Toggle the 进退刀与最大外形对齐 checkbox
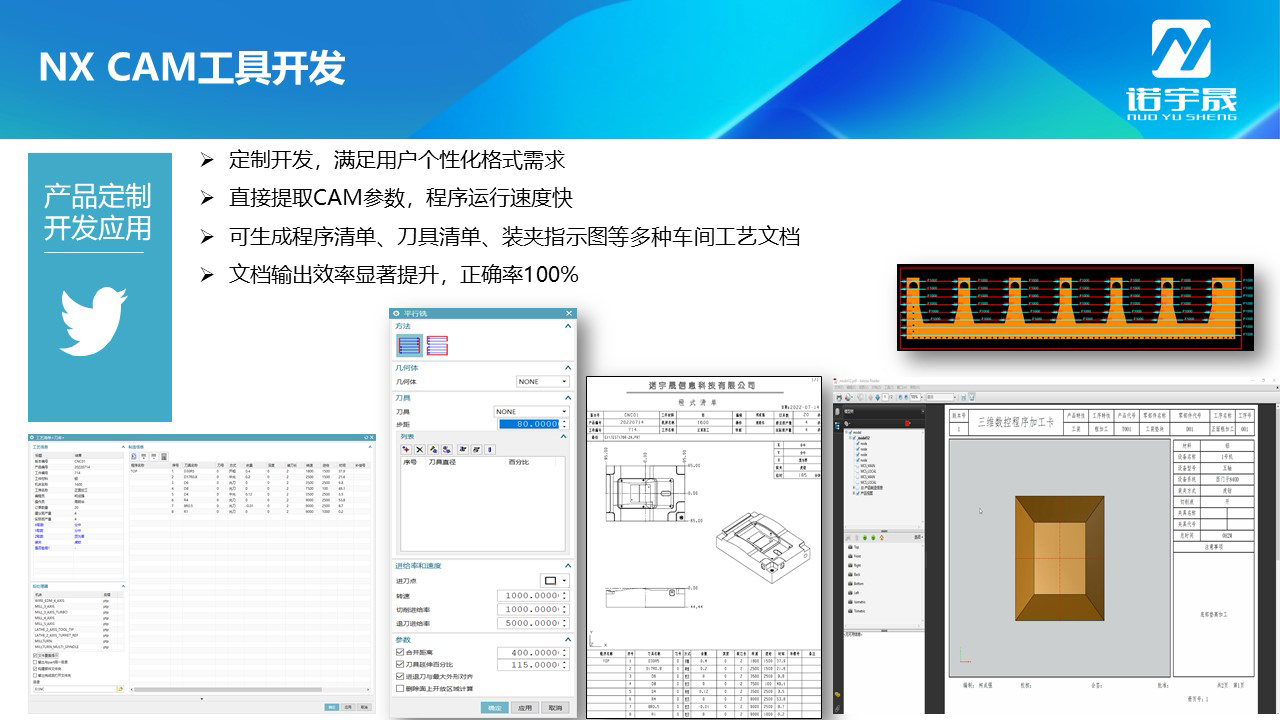1280x720 pixels. pyautogui.click(x=400, y=677)
